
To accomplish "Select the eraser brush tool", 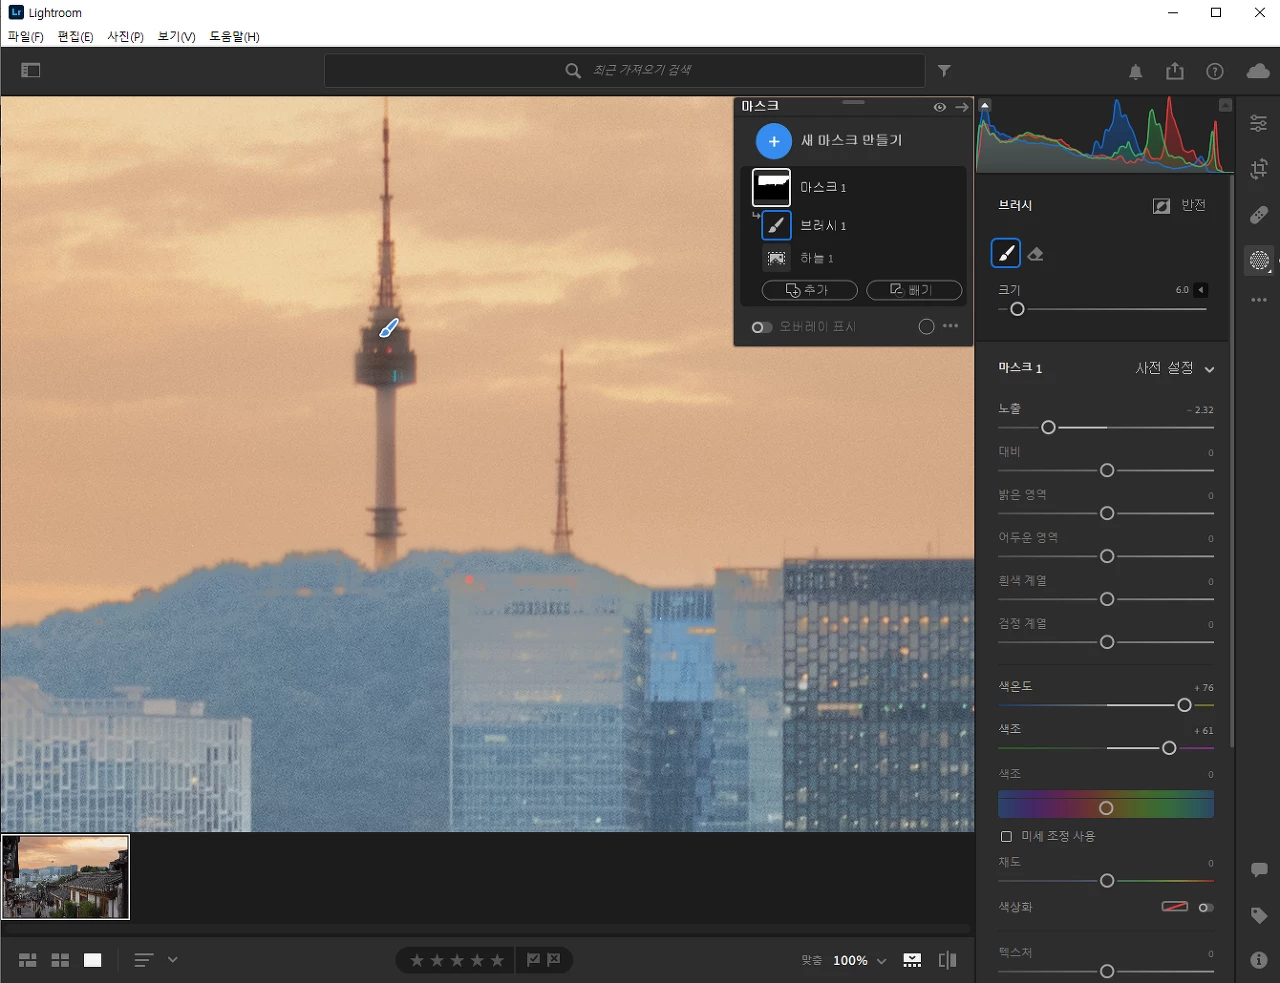I will [x=1036, y=254].
